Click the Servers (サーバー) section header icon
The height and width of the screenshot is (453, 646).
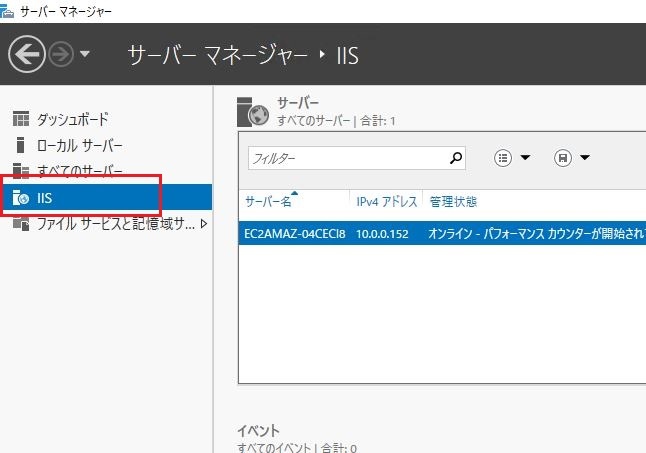pos(253,112)
